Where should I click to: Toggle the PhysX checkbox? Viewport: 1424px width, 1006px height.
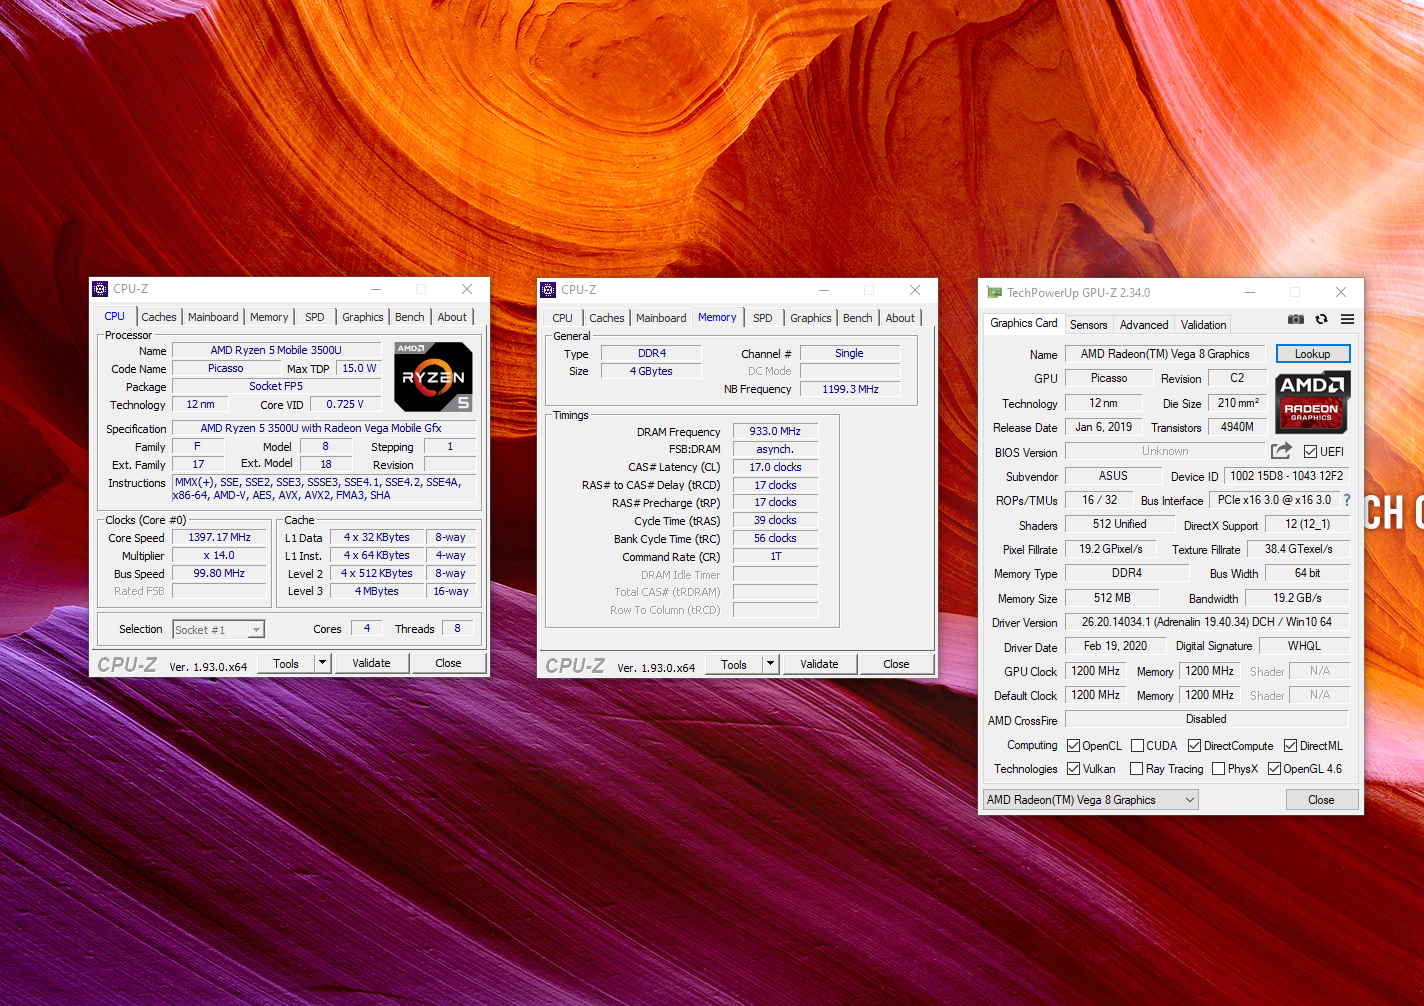[1218, 769]
